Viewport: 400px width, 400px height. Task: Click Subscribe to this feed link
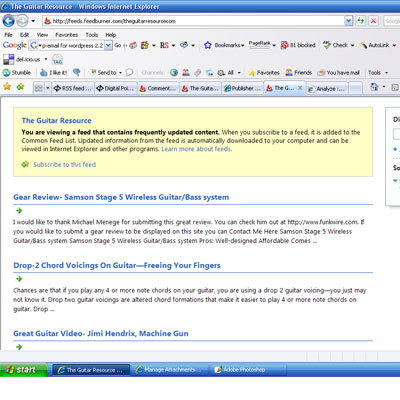[64, 164]
